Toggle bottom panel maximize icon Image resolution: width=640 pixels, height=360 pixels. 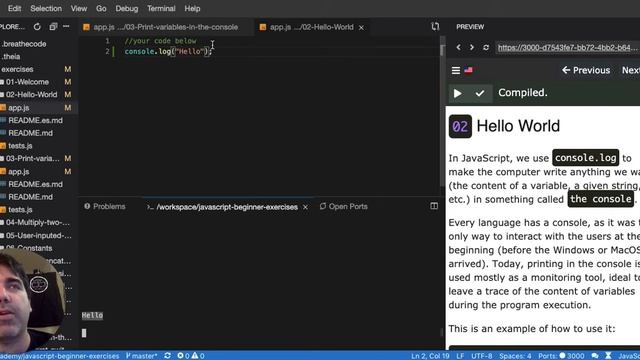click(434, 206)
